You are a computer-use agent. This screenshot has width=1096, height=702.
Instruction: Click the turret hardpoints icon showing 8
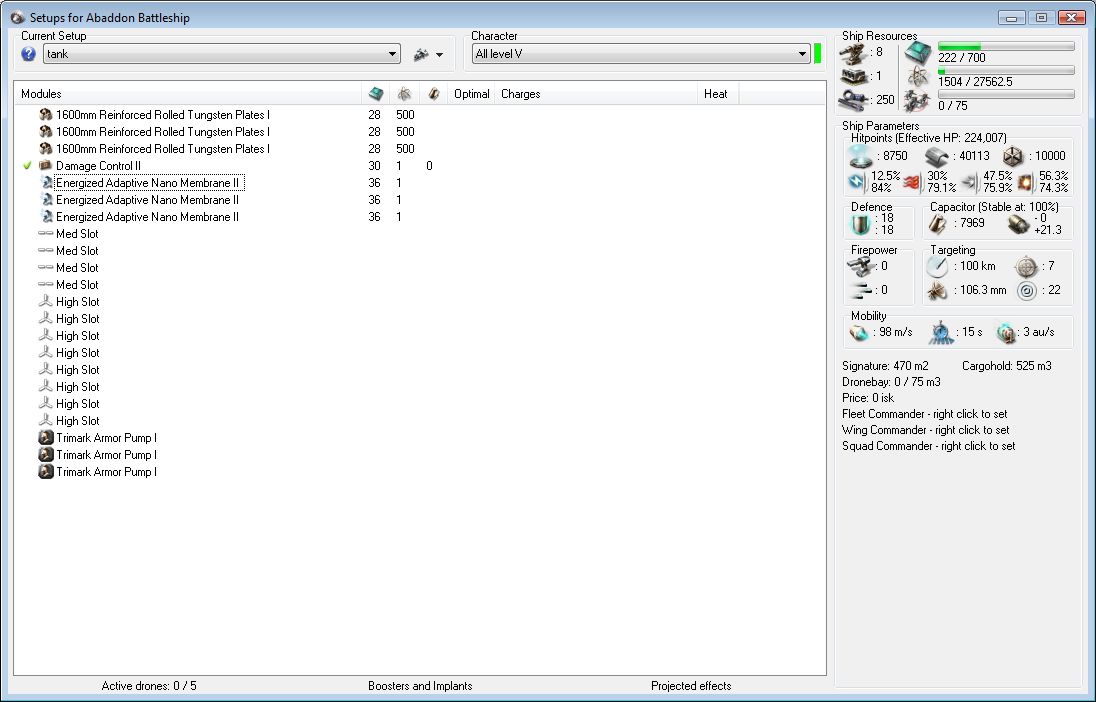[854, 53]
